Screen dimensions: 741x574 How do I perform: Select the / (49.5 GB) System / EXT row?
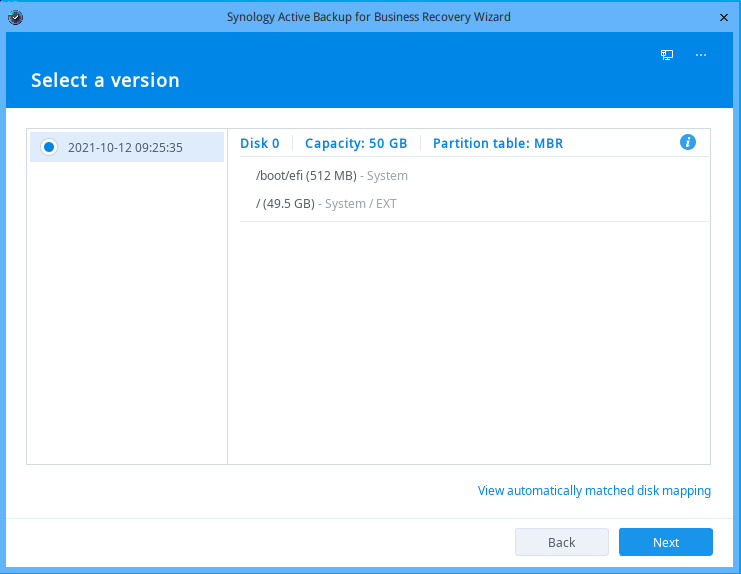[x=474, y=204]
